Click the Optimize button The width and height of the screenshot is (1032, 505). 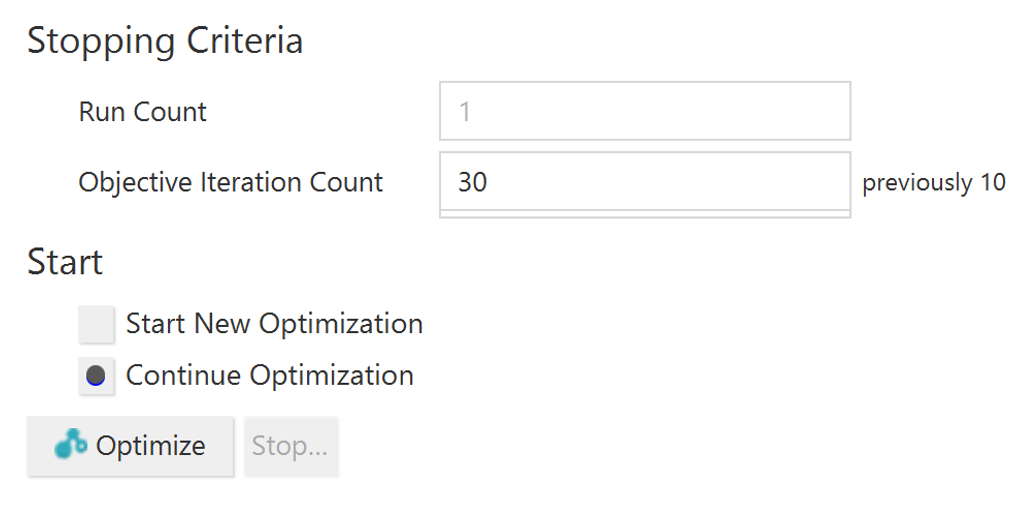[x=130, y=446]
